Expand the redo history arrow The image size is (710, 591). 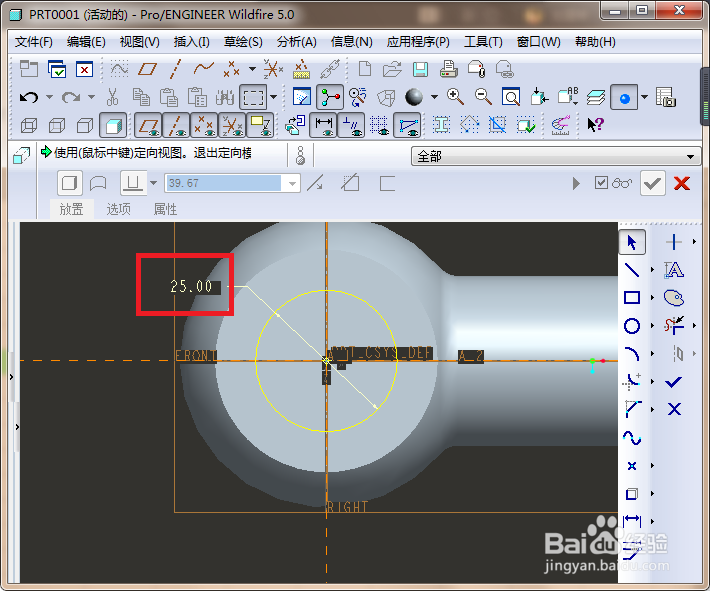point(91,97)
